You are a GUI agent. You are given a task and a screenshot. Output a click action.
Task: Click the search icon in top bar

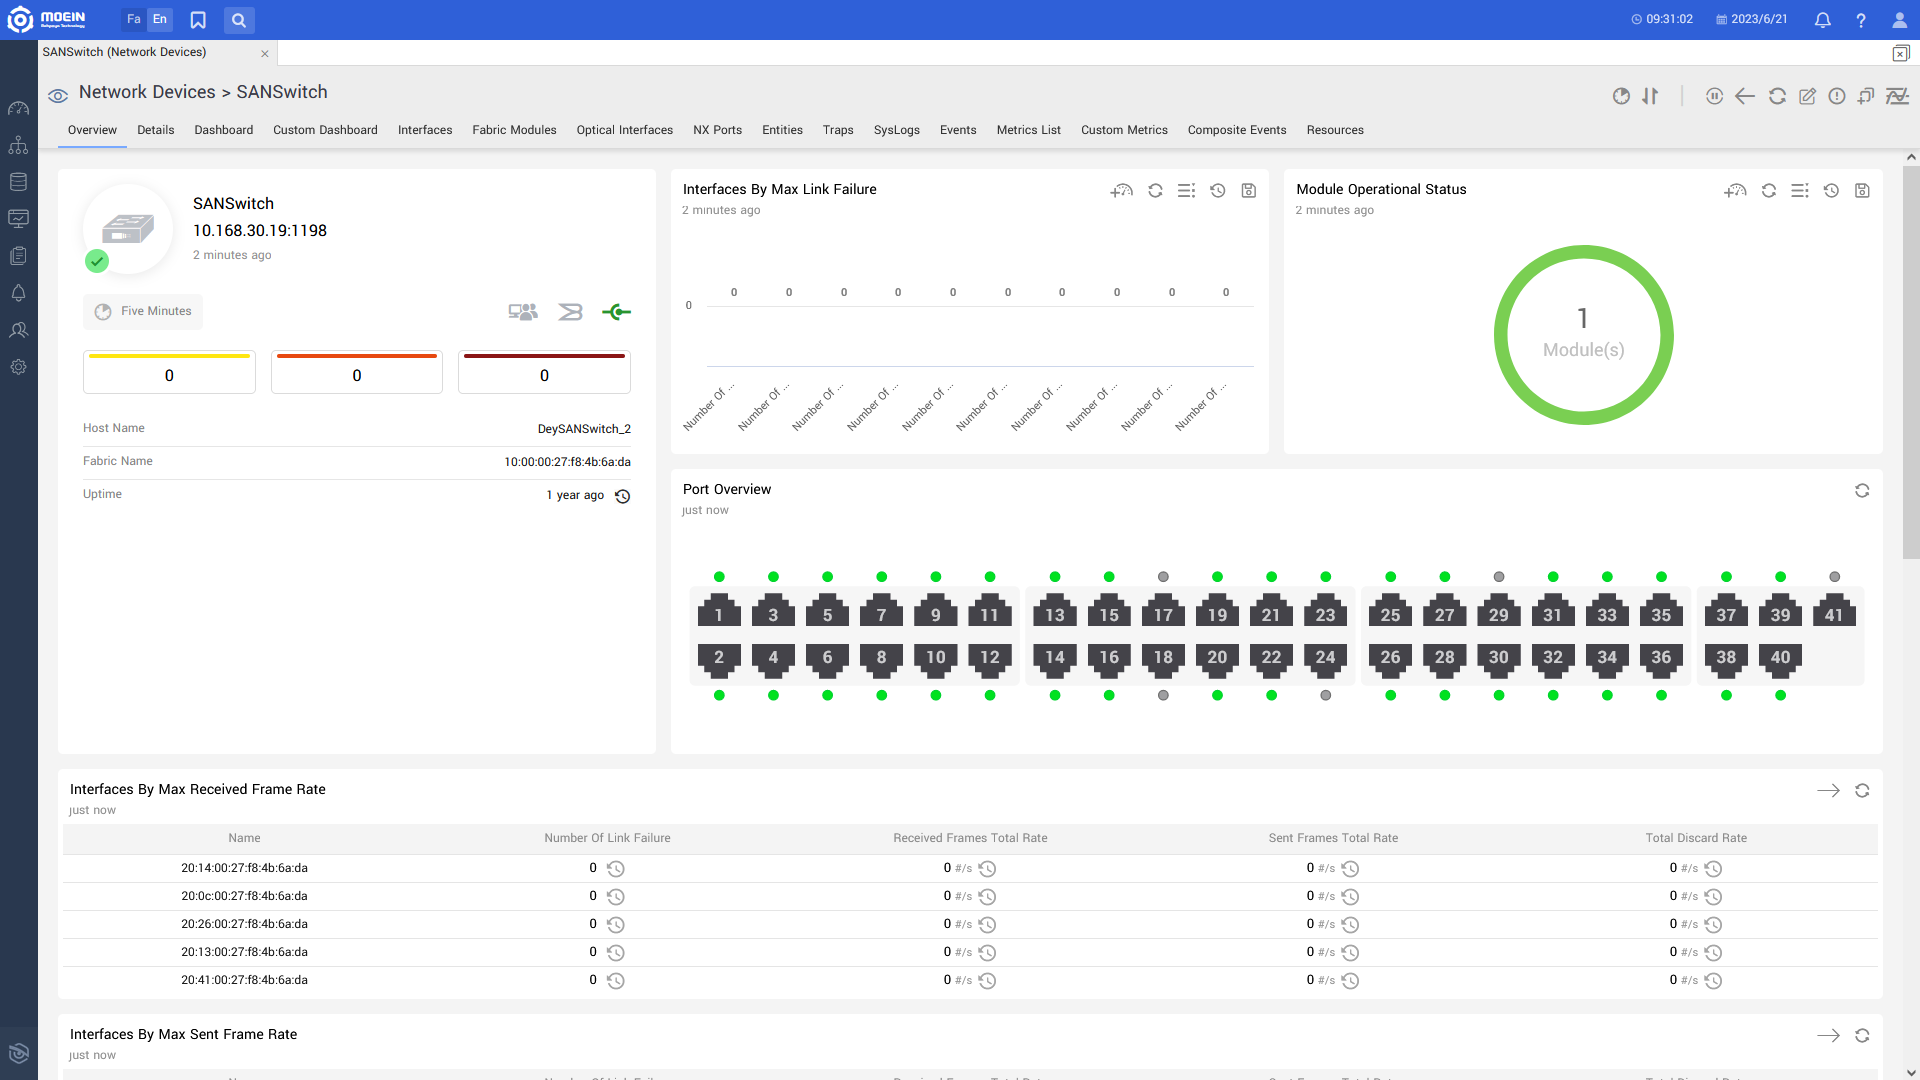pyautogui.click(x=239, y=20)
